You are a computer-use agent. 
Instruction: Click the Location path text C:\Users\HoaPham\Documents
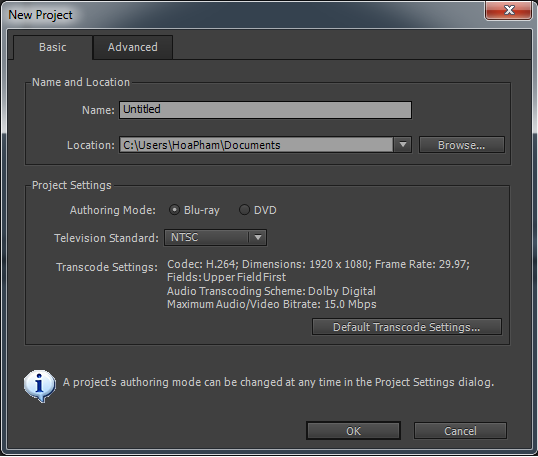202,145
